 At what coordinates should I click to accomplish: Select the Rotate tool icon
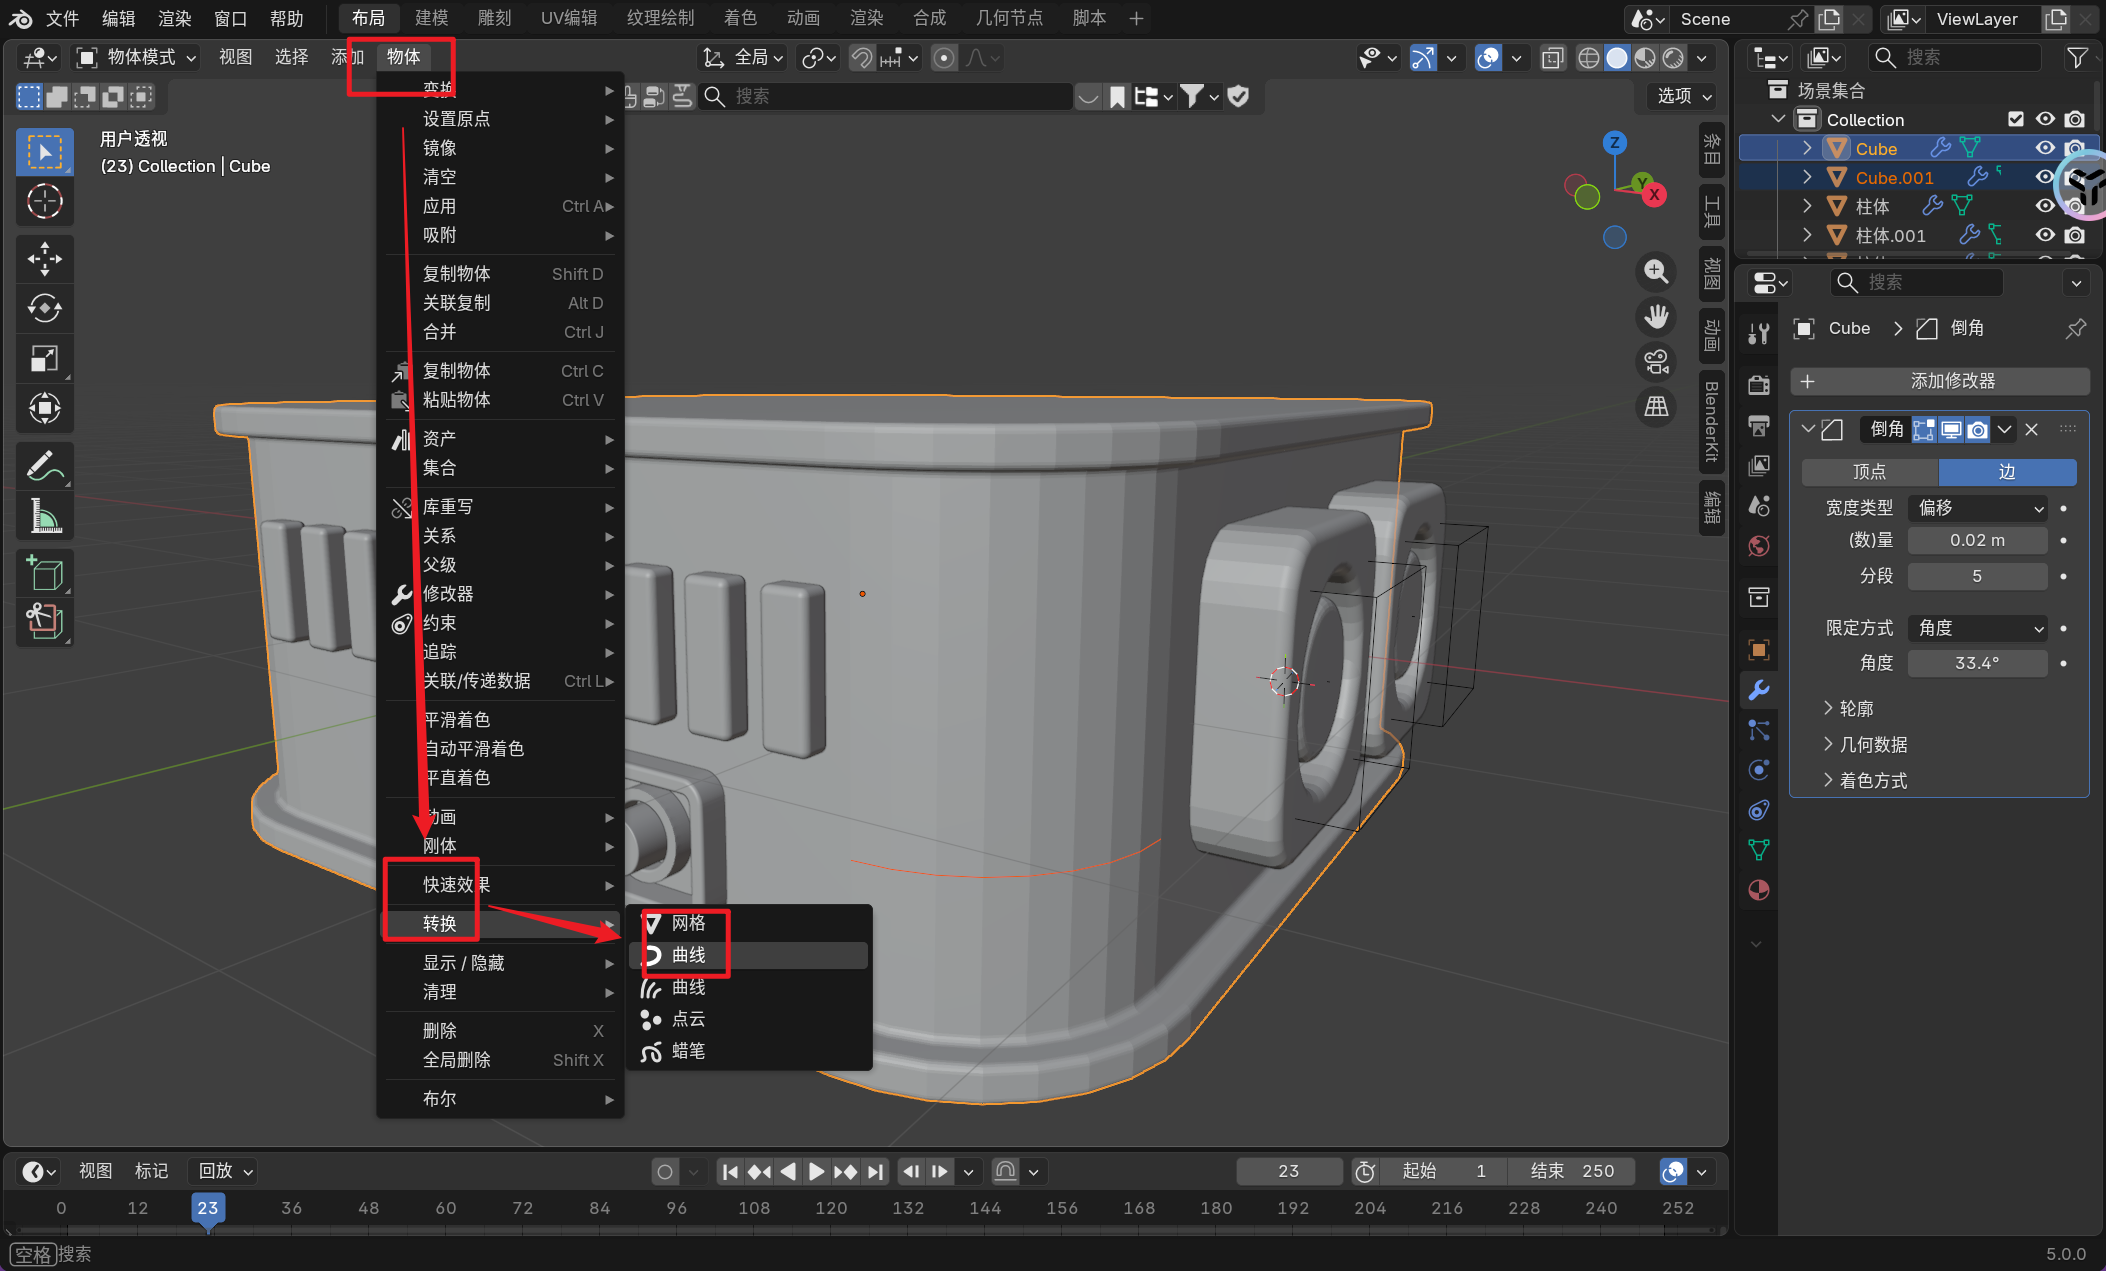tap(44, 308)
